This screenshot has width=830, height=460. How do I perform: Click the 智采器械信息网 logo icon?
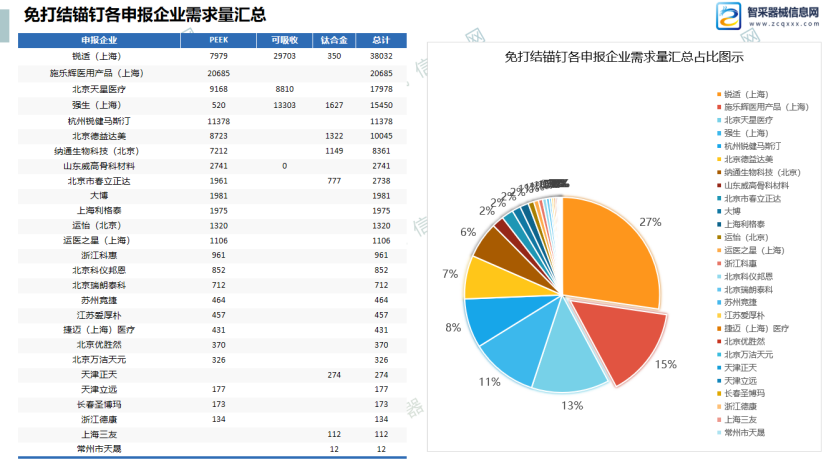pos(728,15)
